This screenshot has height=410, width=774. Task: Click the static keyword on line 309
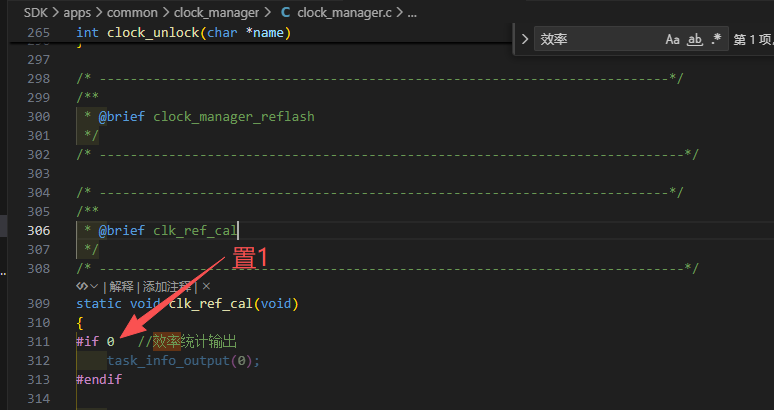[x=99, y=303]
